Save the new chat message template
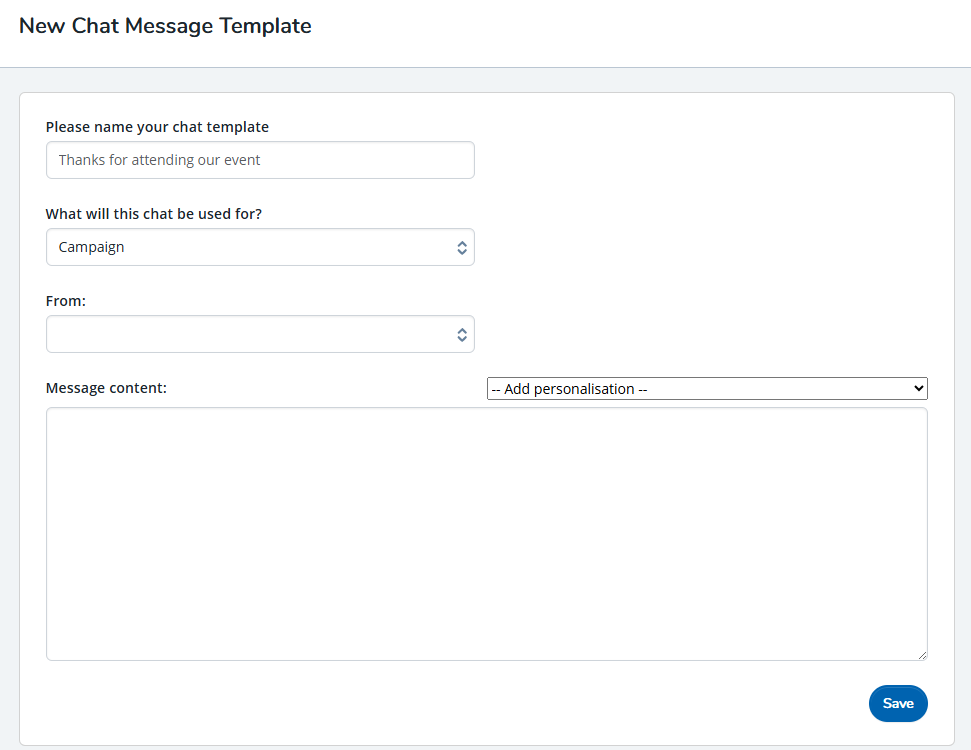Screen dimensions: 971x750 point(897,703)
